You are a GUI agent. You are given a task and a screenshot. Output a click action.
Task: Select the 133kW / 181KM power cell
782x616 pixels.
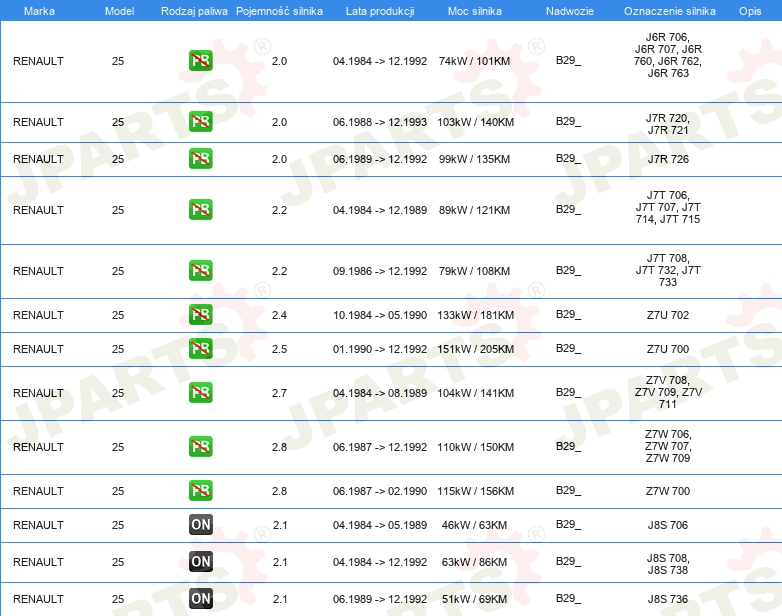click(475, 315)
